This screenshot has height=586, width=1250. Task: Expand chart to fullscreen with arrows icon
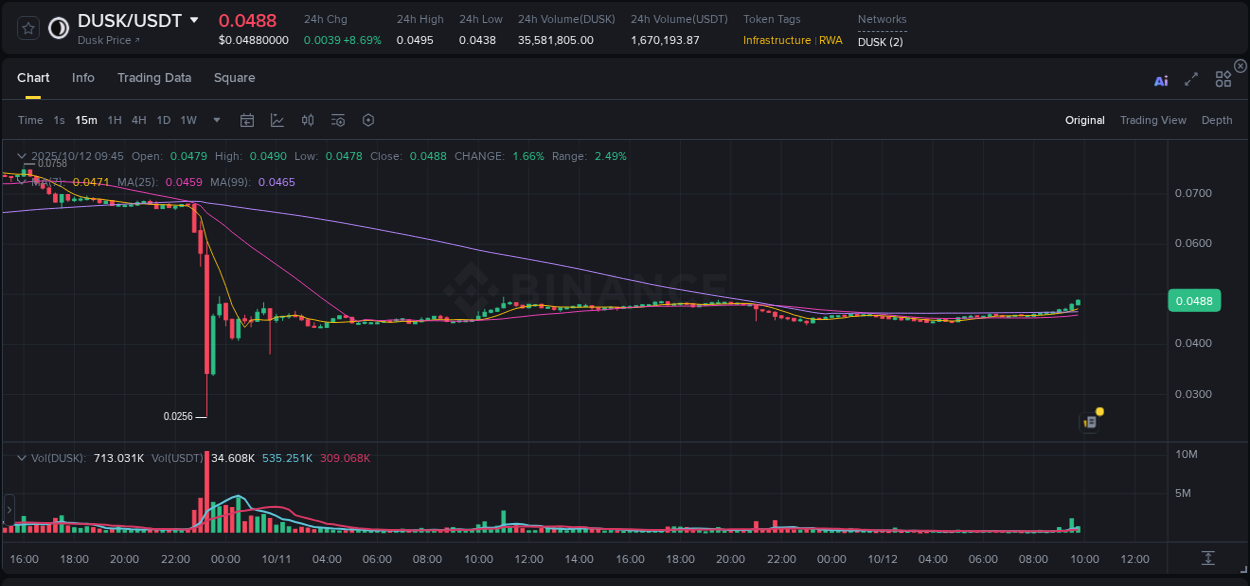point(1191,80)
